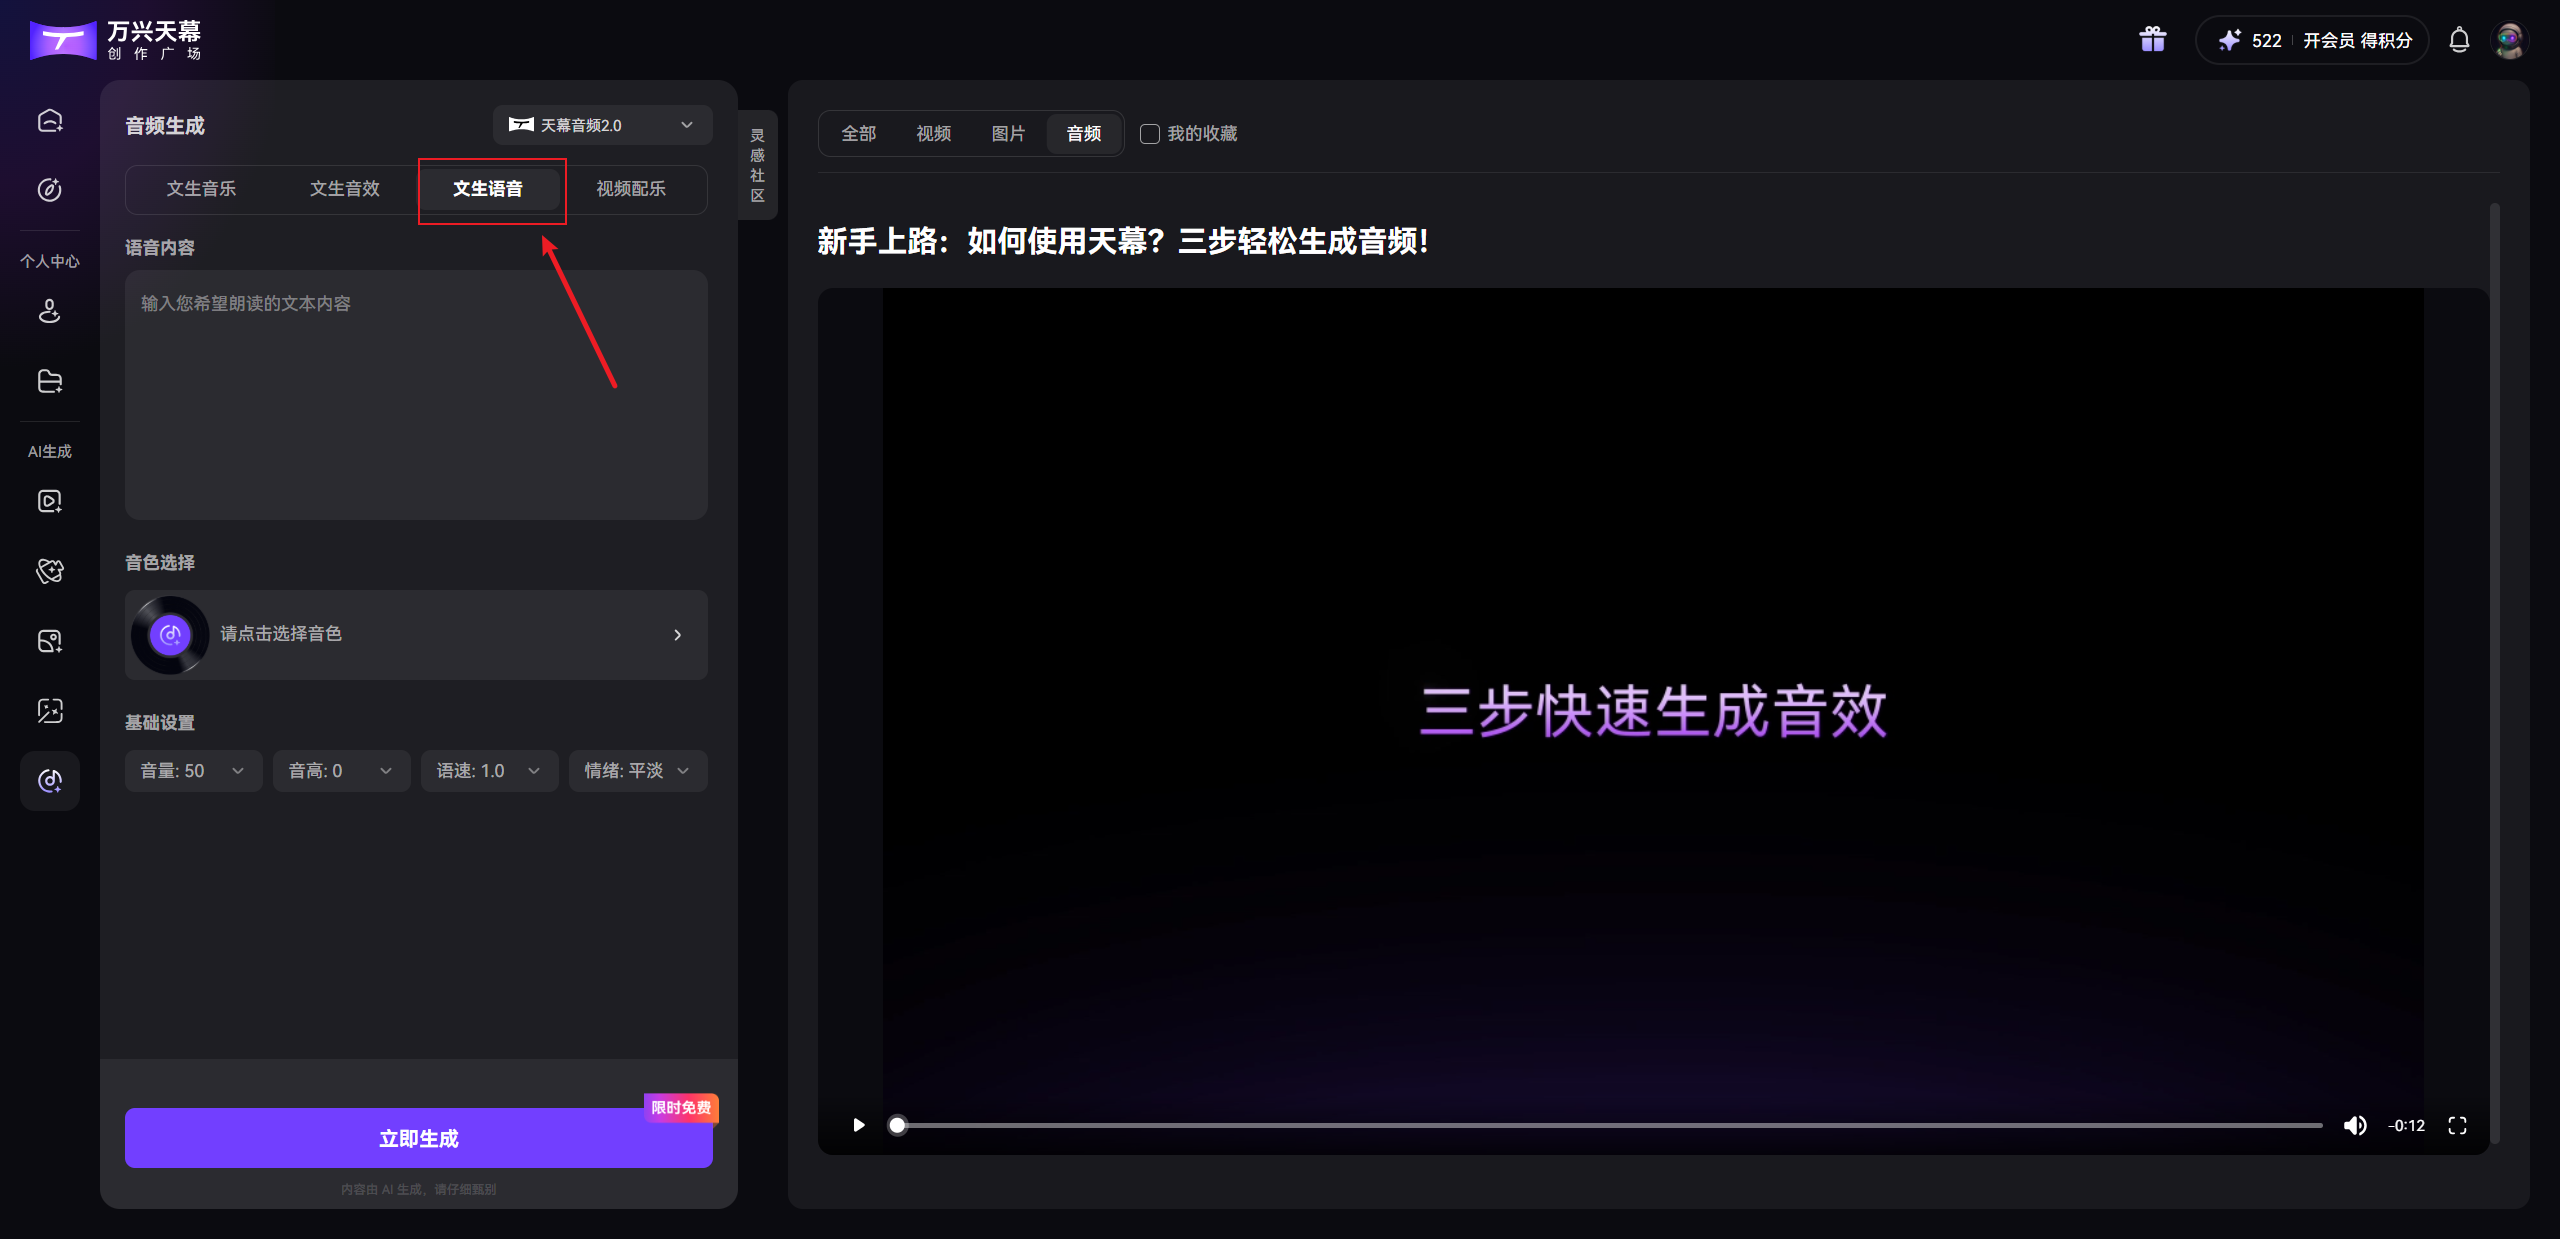Switch to the 图片 filter tab
Viewport: 2560px width, 1239px height.
[x=1008, y=133]
